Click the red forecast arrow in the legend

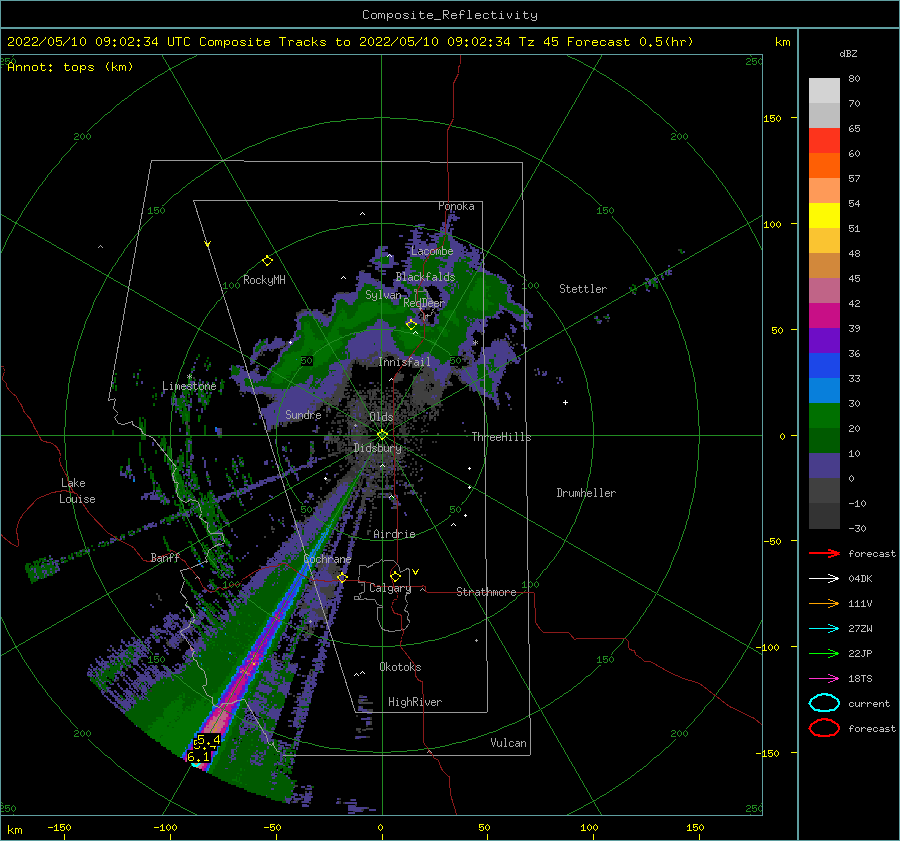point(824,553)
